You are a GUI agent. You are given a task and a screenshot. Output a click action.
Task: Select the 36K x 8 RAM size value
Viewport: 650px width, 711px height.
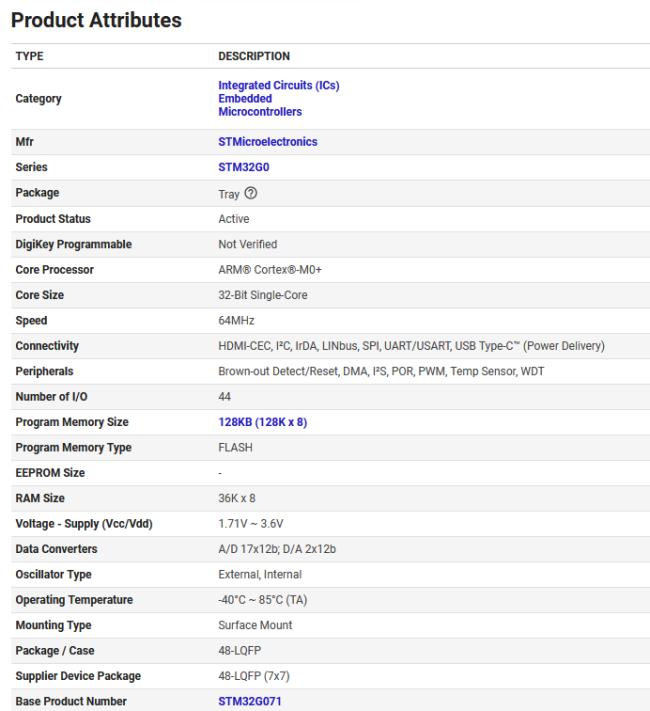coord(237,499)
